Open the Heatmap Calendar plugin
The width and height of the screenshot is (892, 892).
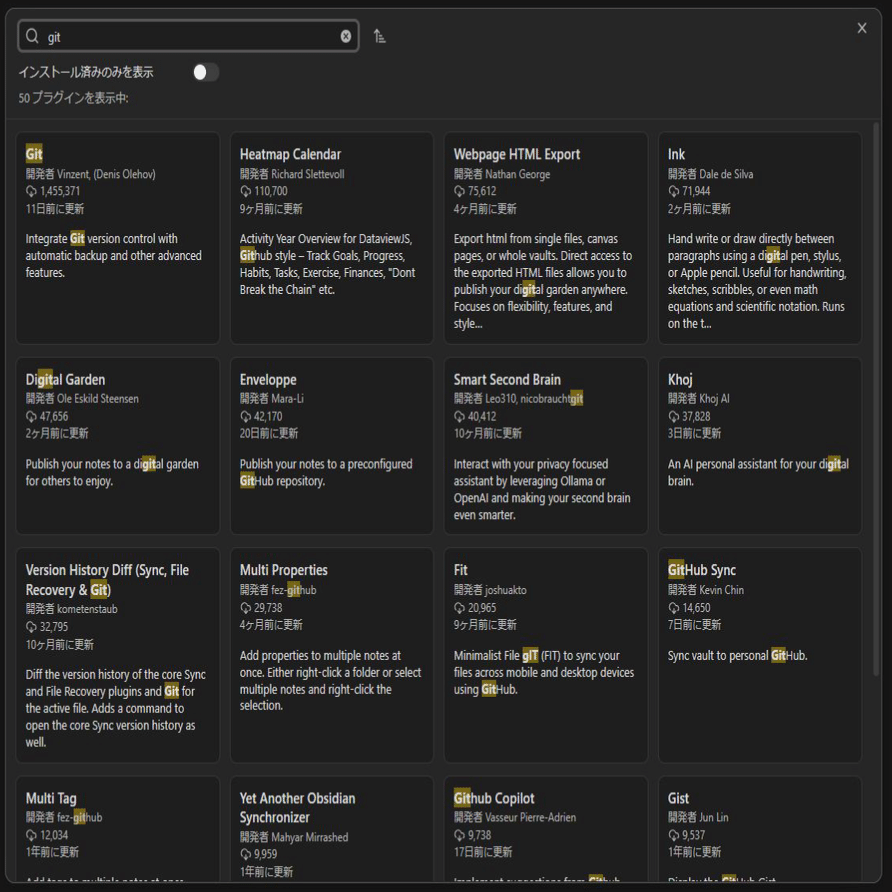click(x=332, y=238)
